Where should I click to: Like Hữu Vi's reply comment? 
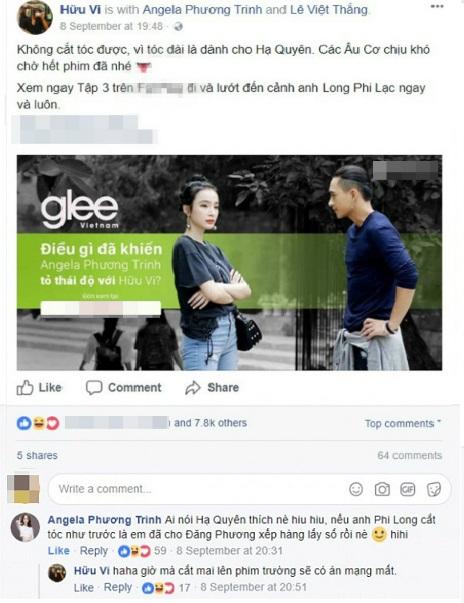(x=83, y=587)
